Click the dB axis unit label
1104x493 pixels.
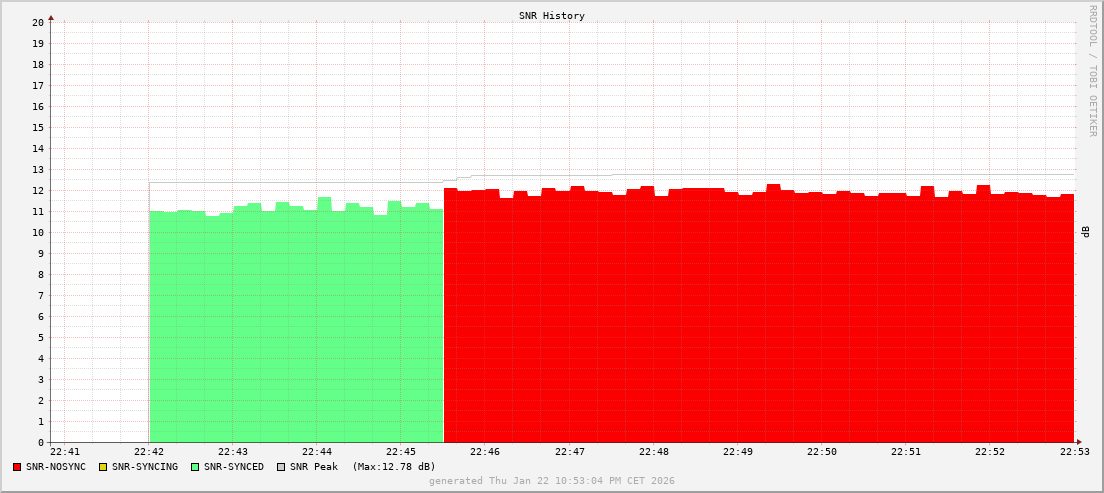pos(1085,232)
